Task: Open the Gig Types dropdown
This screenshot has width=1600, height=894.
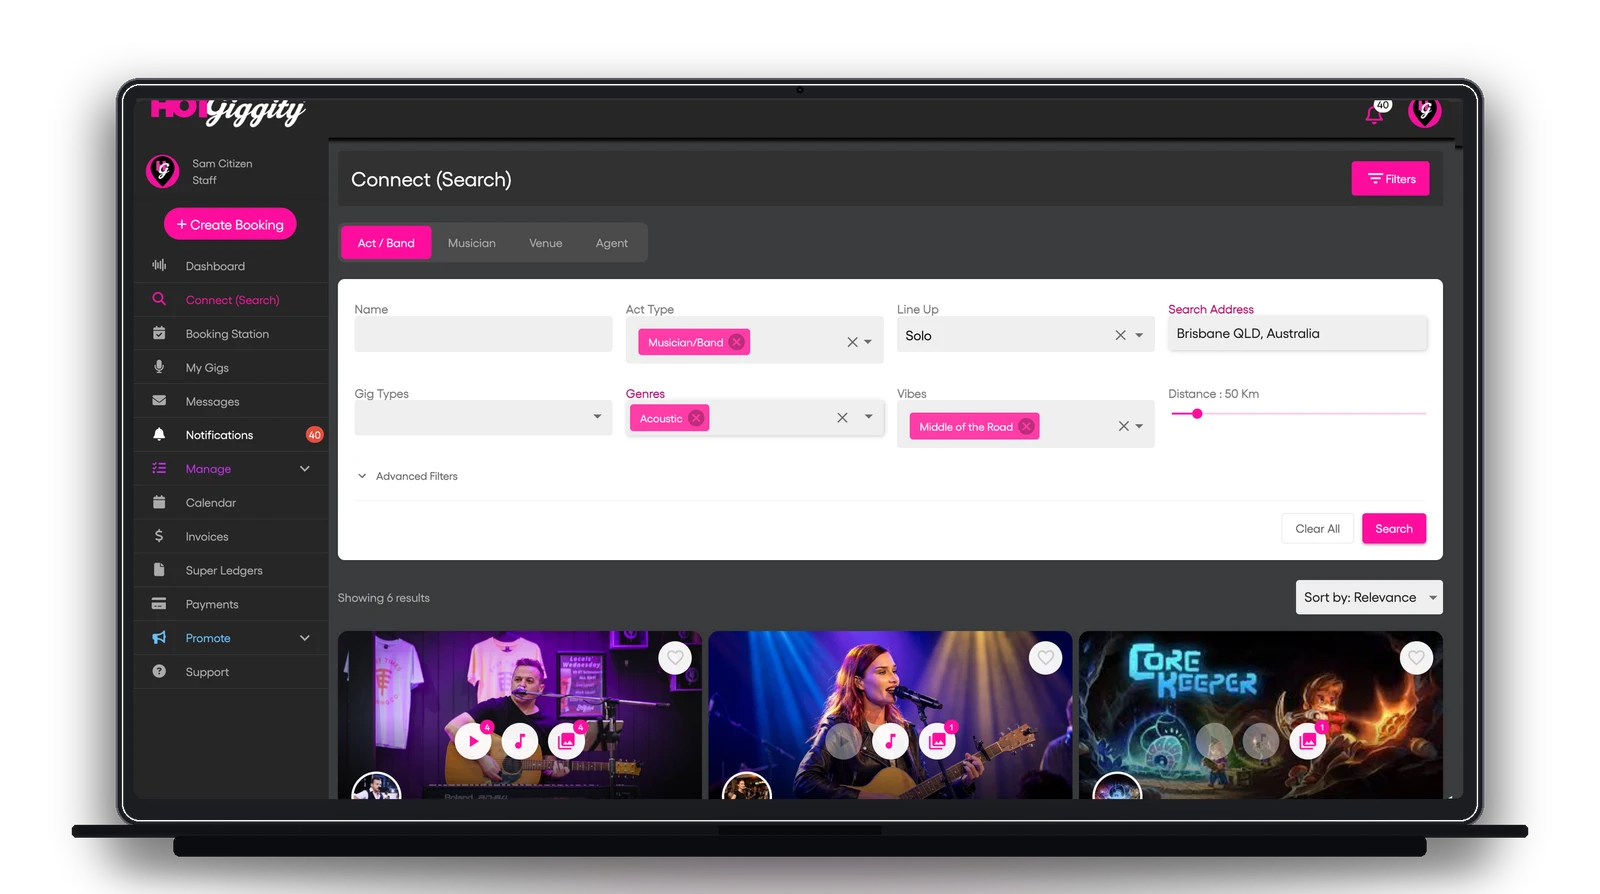Action: 483,417
